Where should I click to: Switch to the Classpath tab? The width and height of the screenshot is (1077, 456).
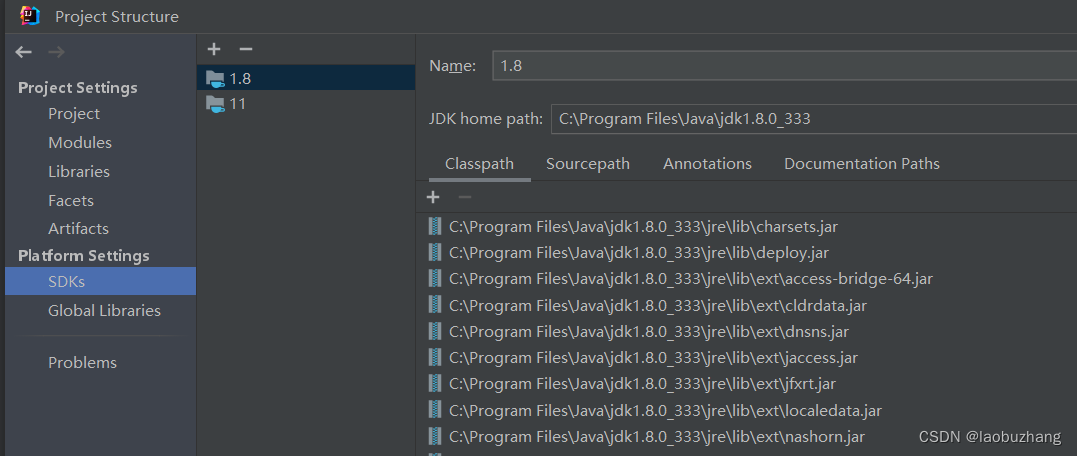click(479, 164)
